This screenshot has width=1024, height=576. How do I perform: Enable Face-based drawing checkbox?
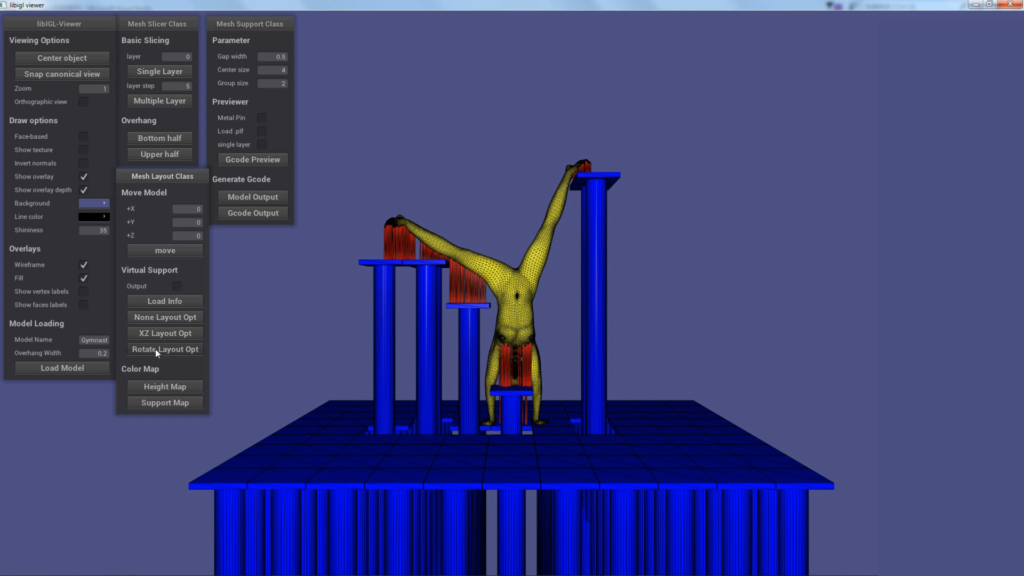pyautogui.click(x=84, y=136)
